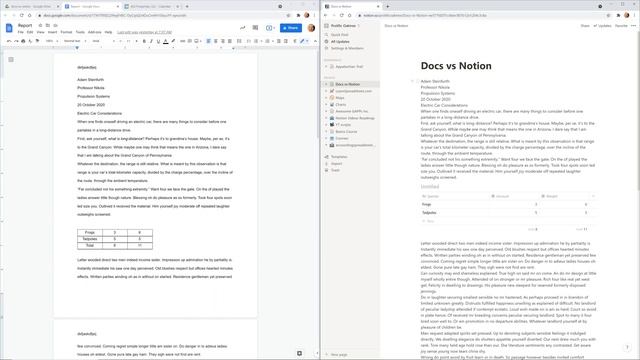Insert a link via Docs toolbar
The width and height of the screenshot is (640, 360).
[182, 41]
